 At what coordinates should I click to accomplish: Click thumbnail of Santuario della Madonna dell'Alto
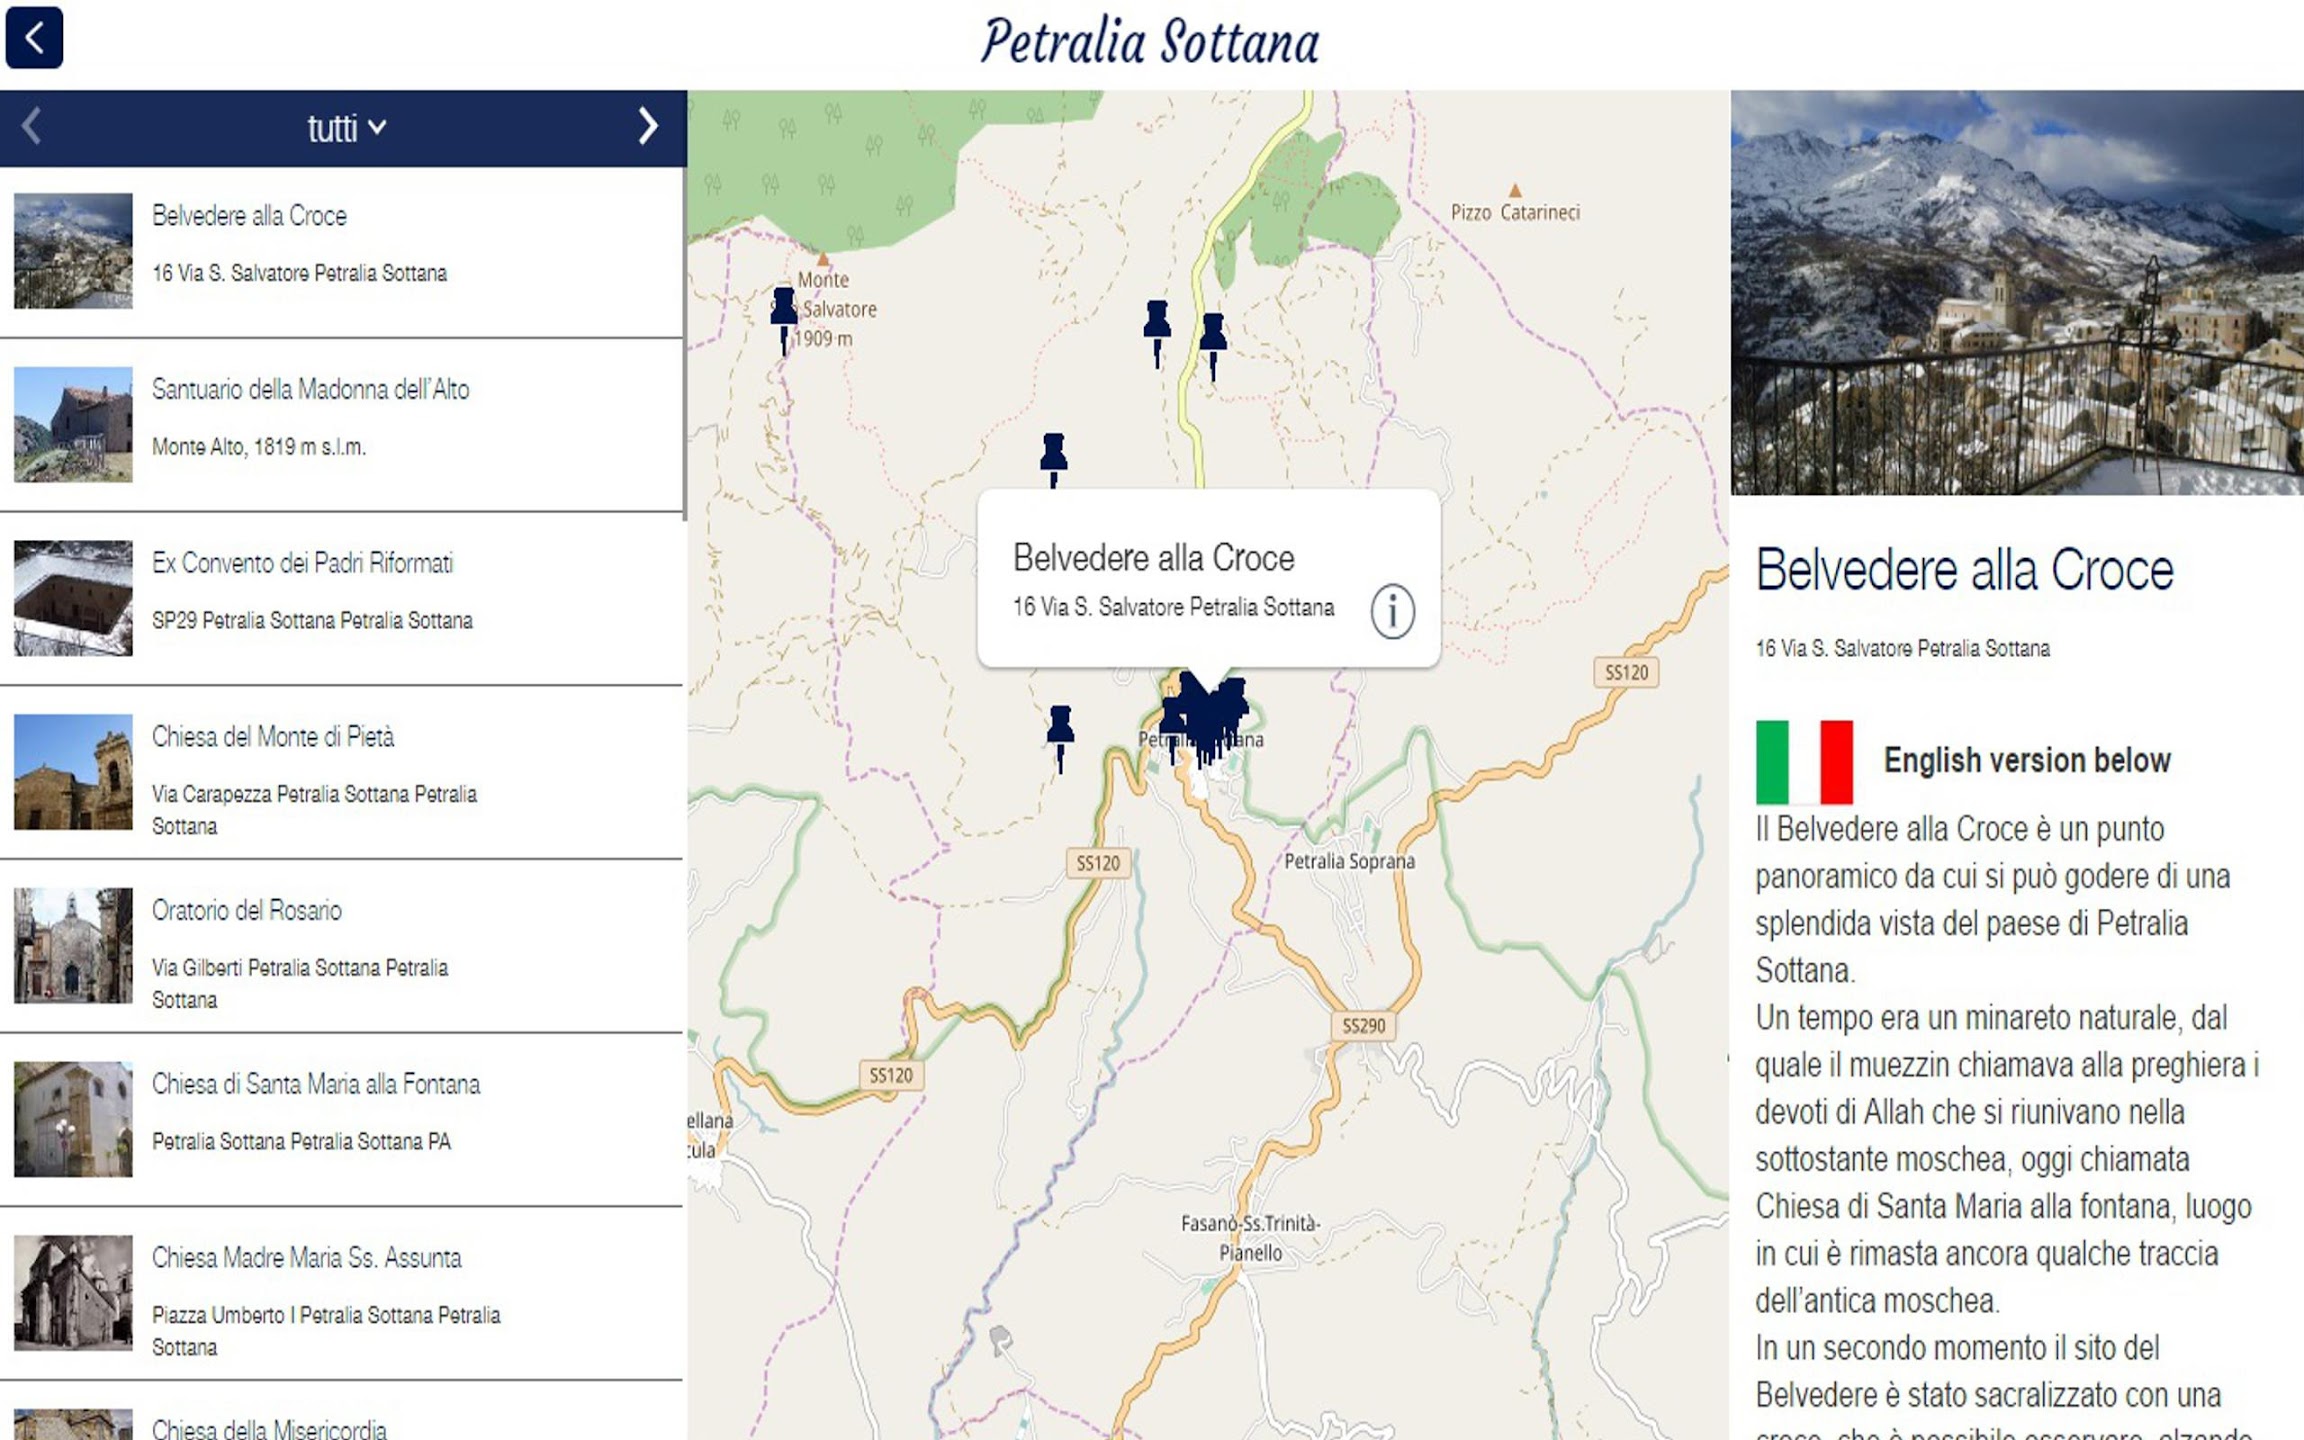pyautogui.click(x=73, y=425)
